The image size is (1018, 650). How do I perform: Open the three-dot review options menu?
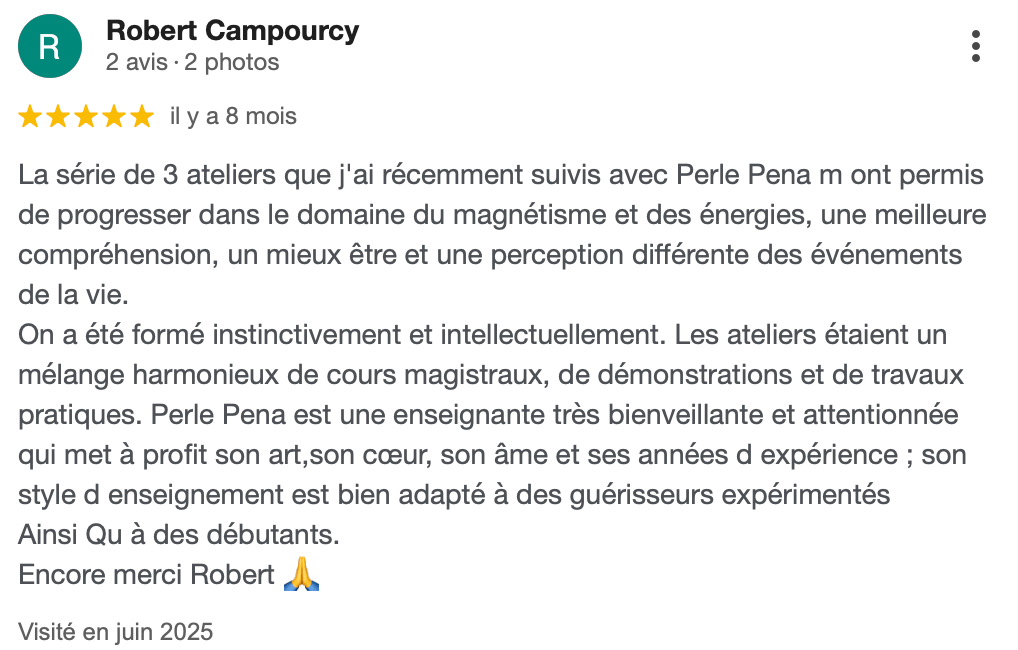(x=976, y=46)
